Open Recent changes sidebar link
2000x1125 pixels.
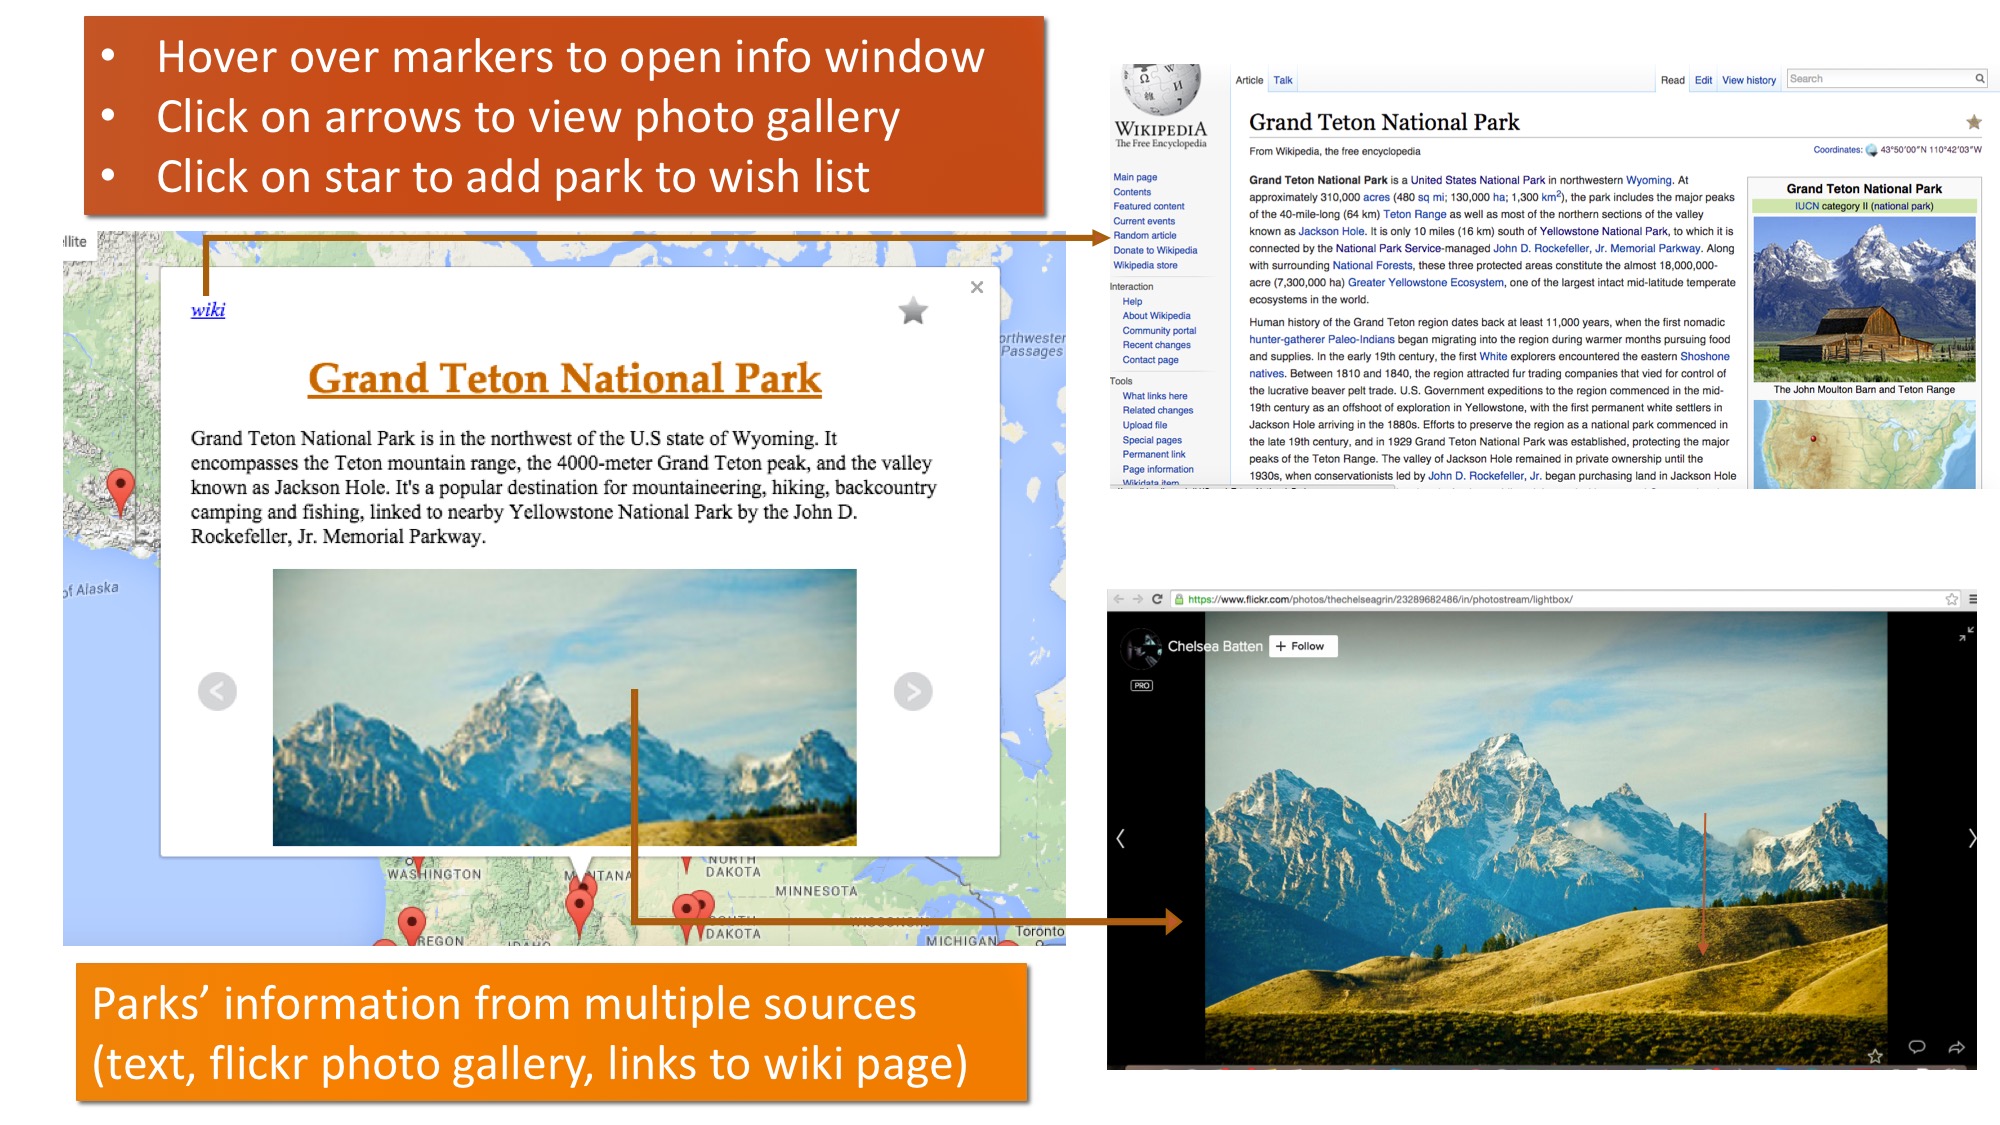[1156, 345]
